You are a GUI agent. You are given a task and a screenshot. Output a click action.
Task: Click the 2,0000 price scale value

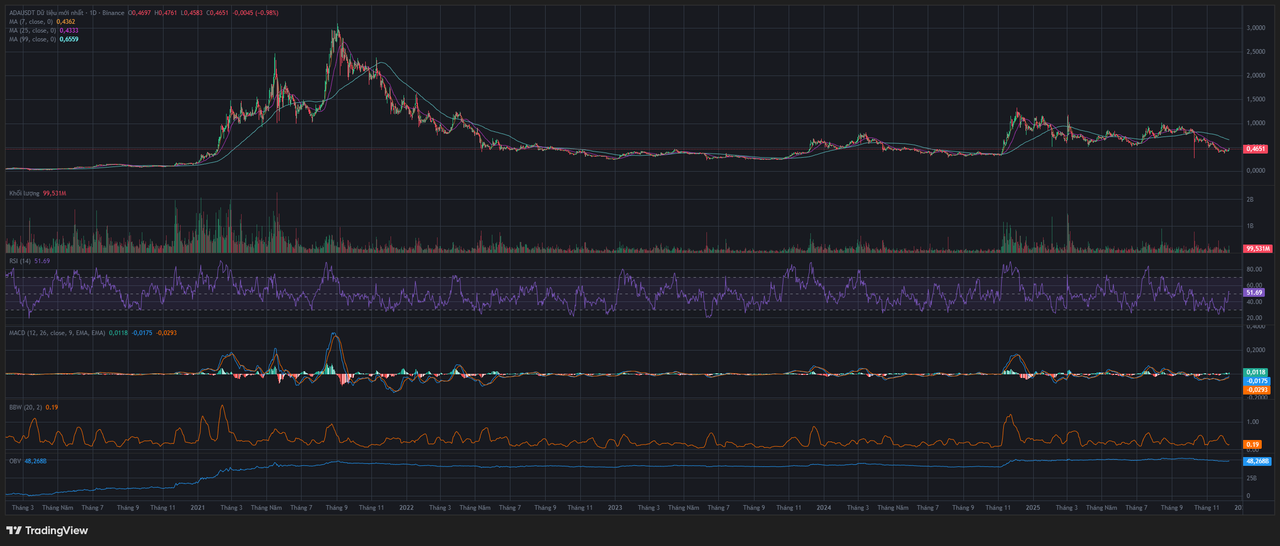(1256, 75)
